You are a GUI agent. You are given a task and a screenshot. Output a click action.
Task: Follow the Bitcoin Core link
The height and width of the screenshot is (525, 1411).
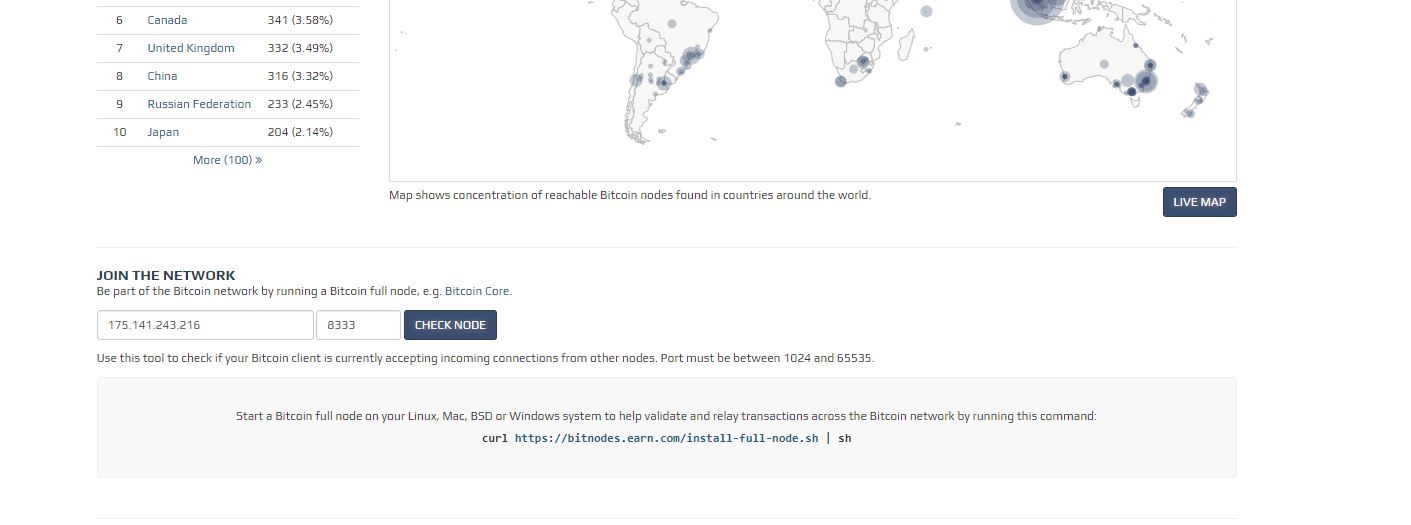point(477,292)
